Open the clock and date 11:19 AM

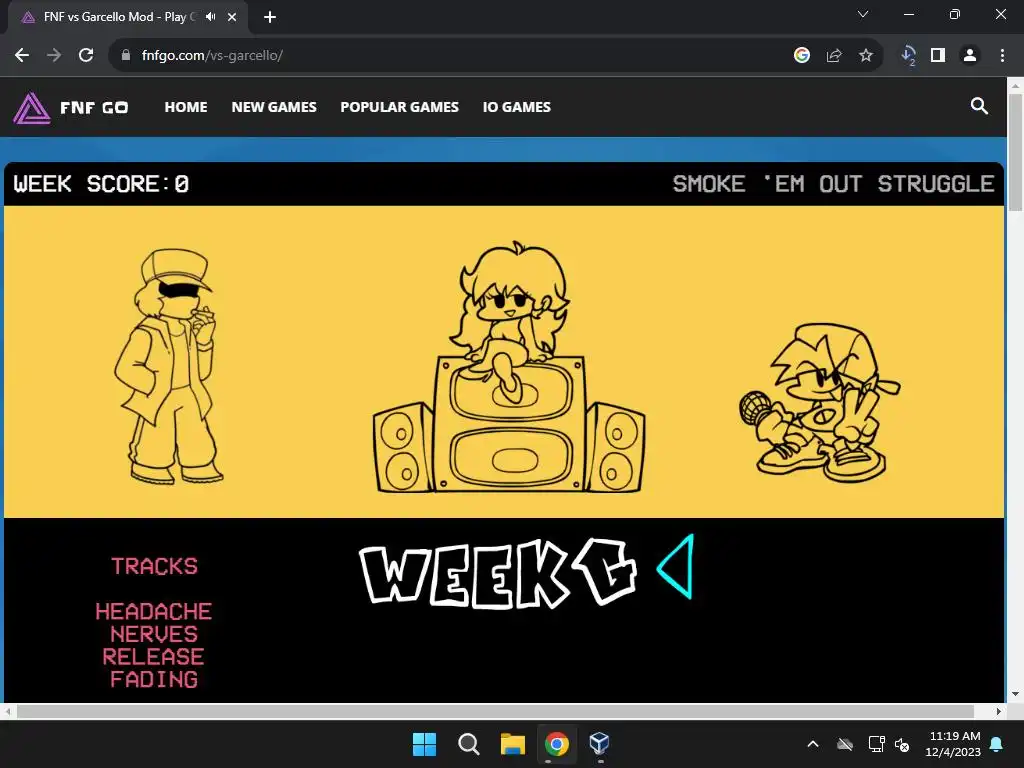[x=953, y=744]
